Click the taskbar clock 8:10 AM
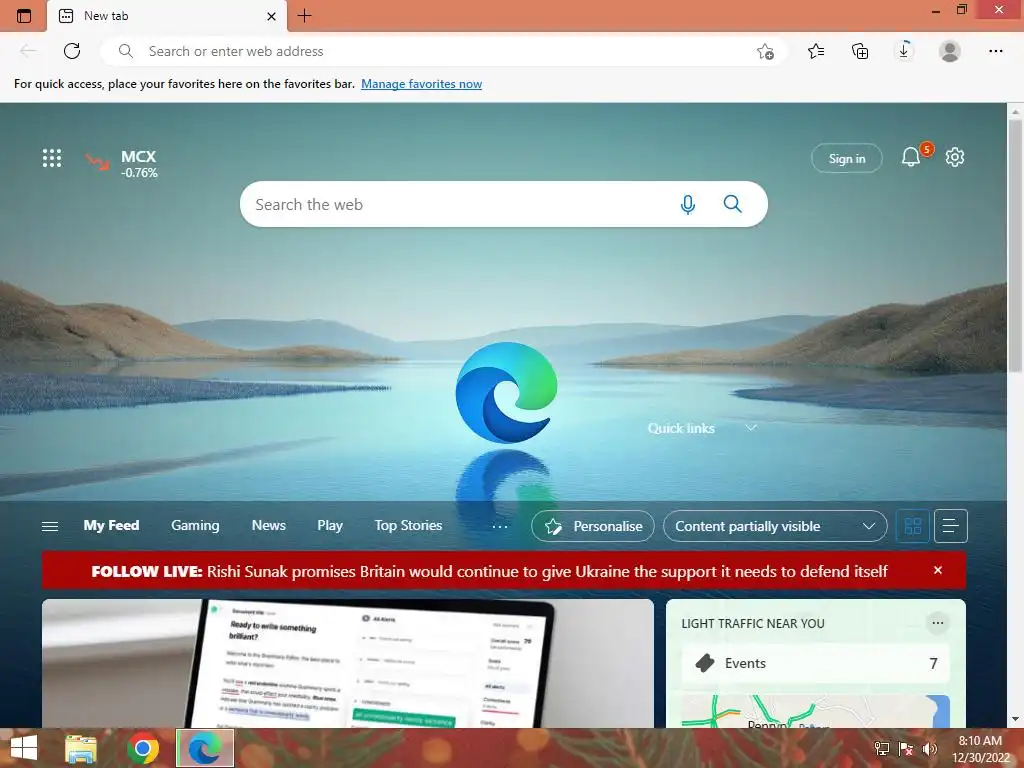 980,741
